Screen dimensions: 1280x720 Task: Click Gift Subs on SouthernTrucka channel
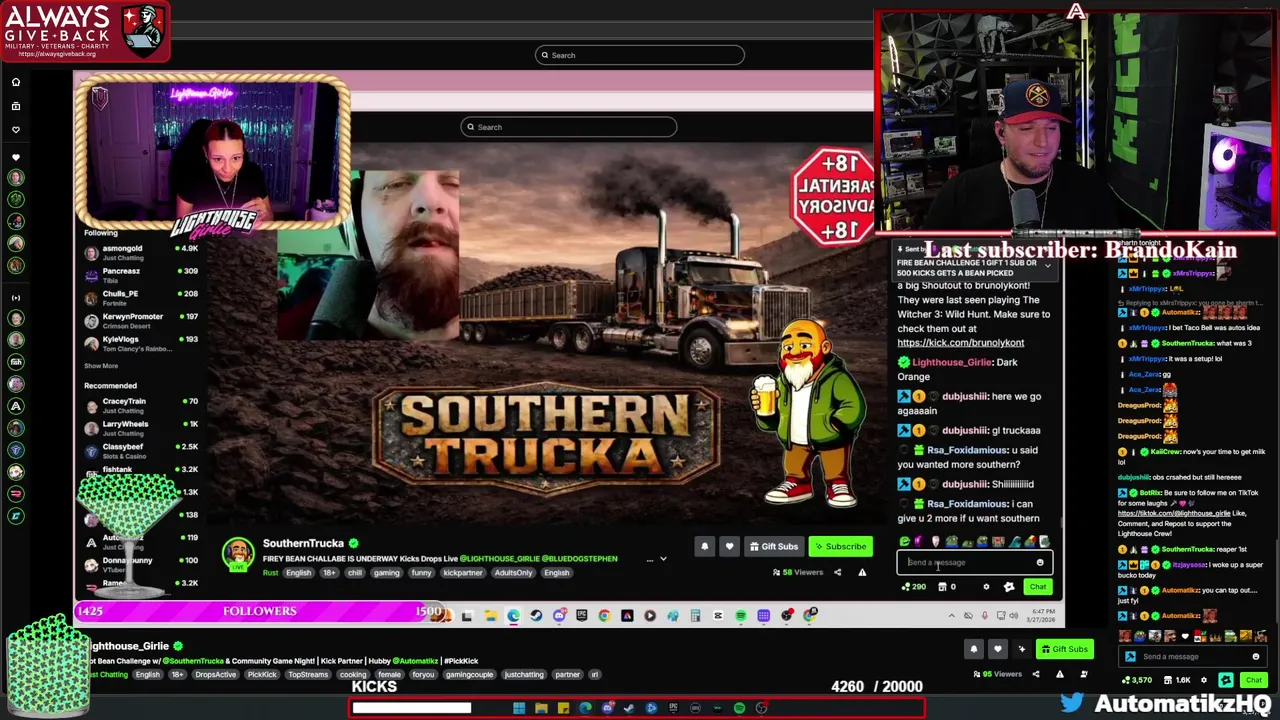(774, 546)
